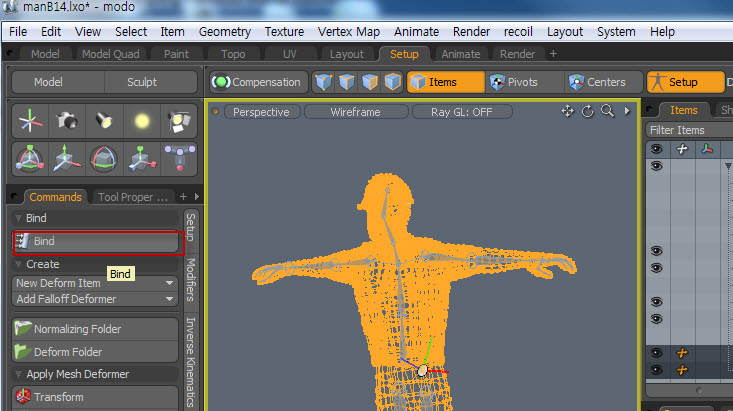Switch to the Animate layout tab

point(460,54)
